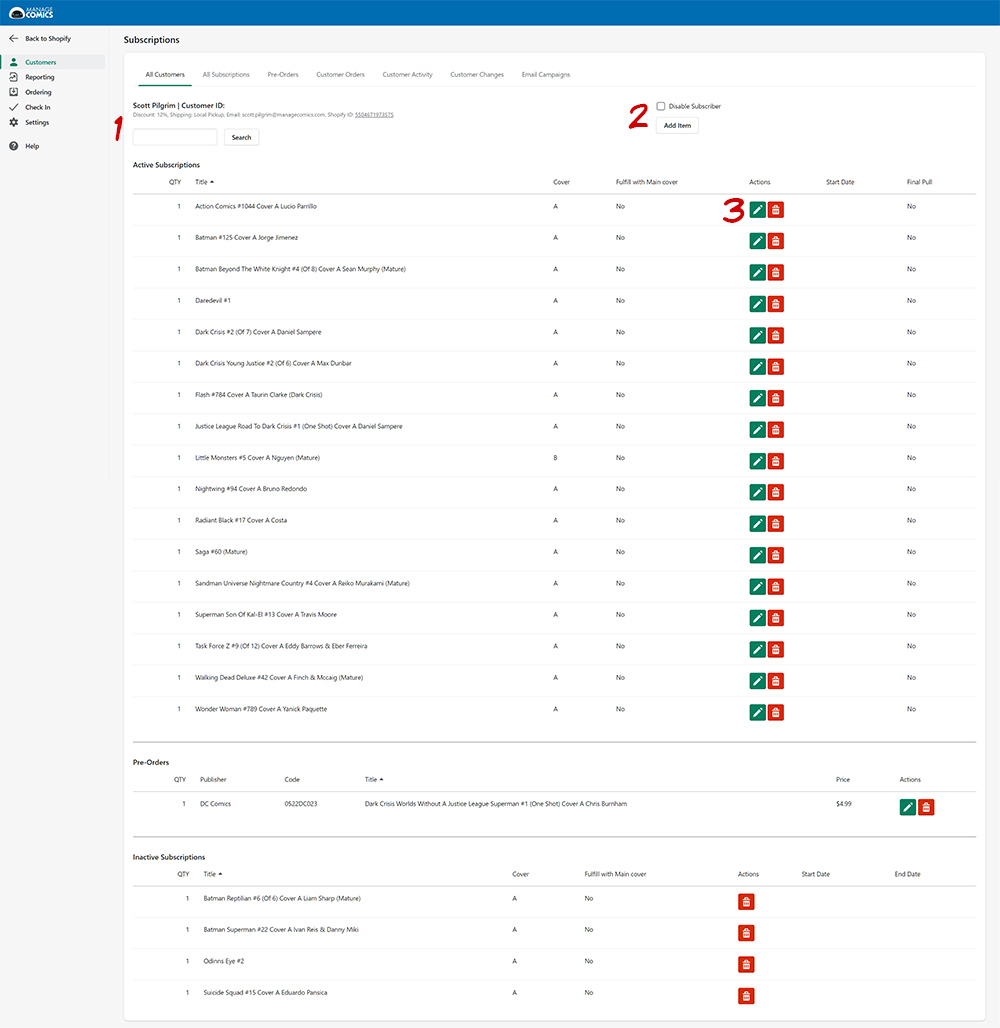
Task: Check the Disable Subscriber checkbox
Action: click(661, 106)
